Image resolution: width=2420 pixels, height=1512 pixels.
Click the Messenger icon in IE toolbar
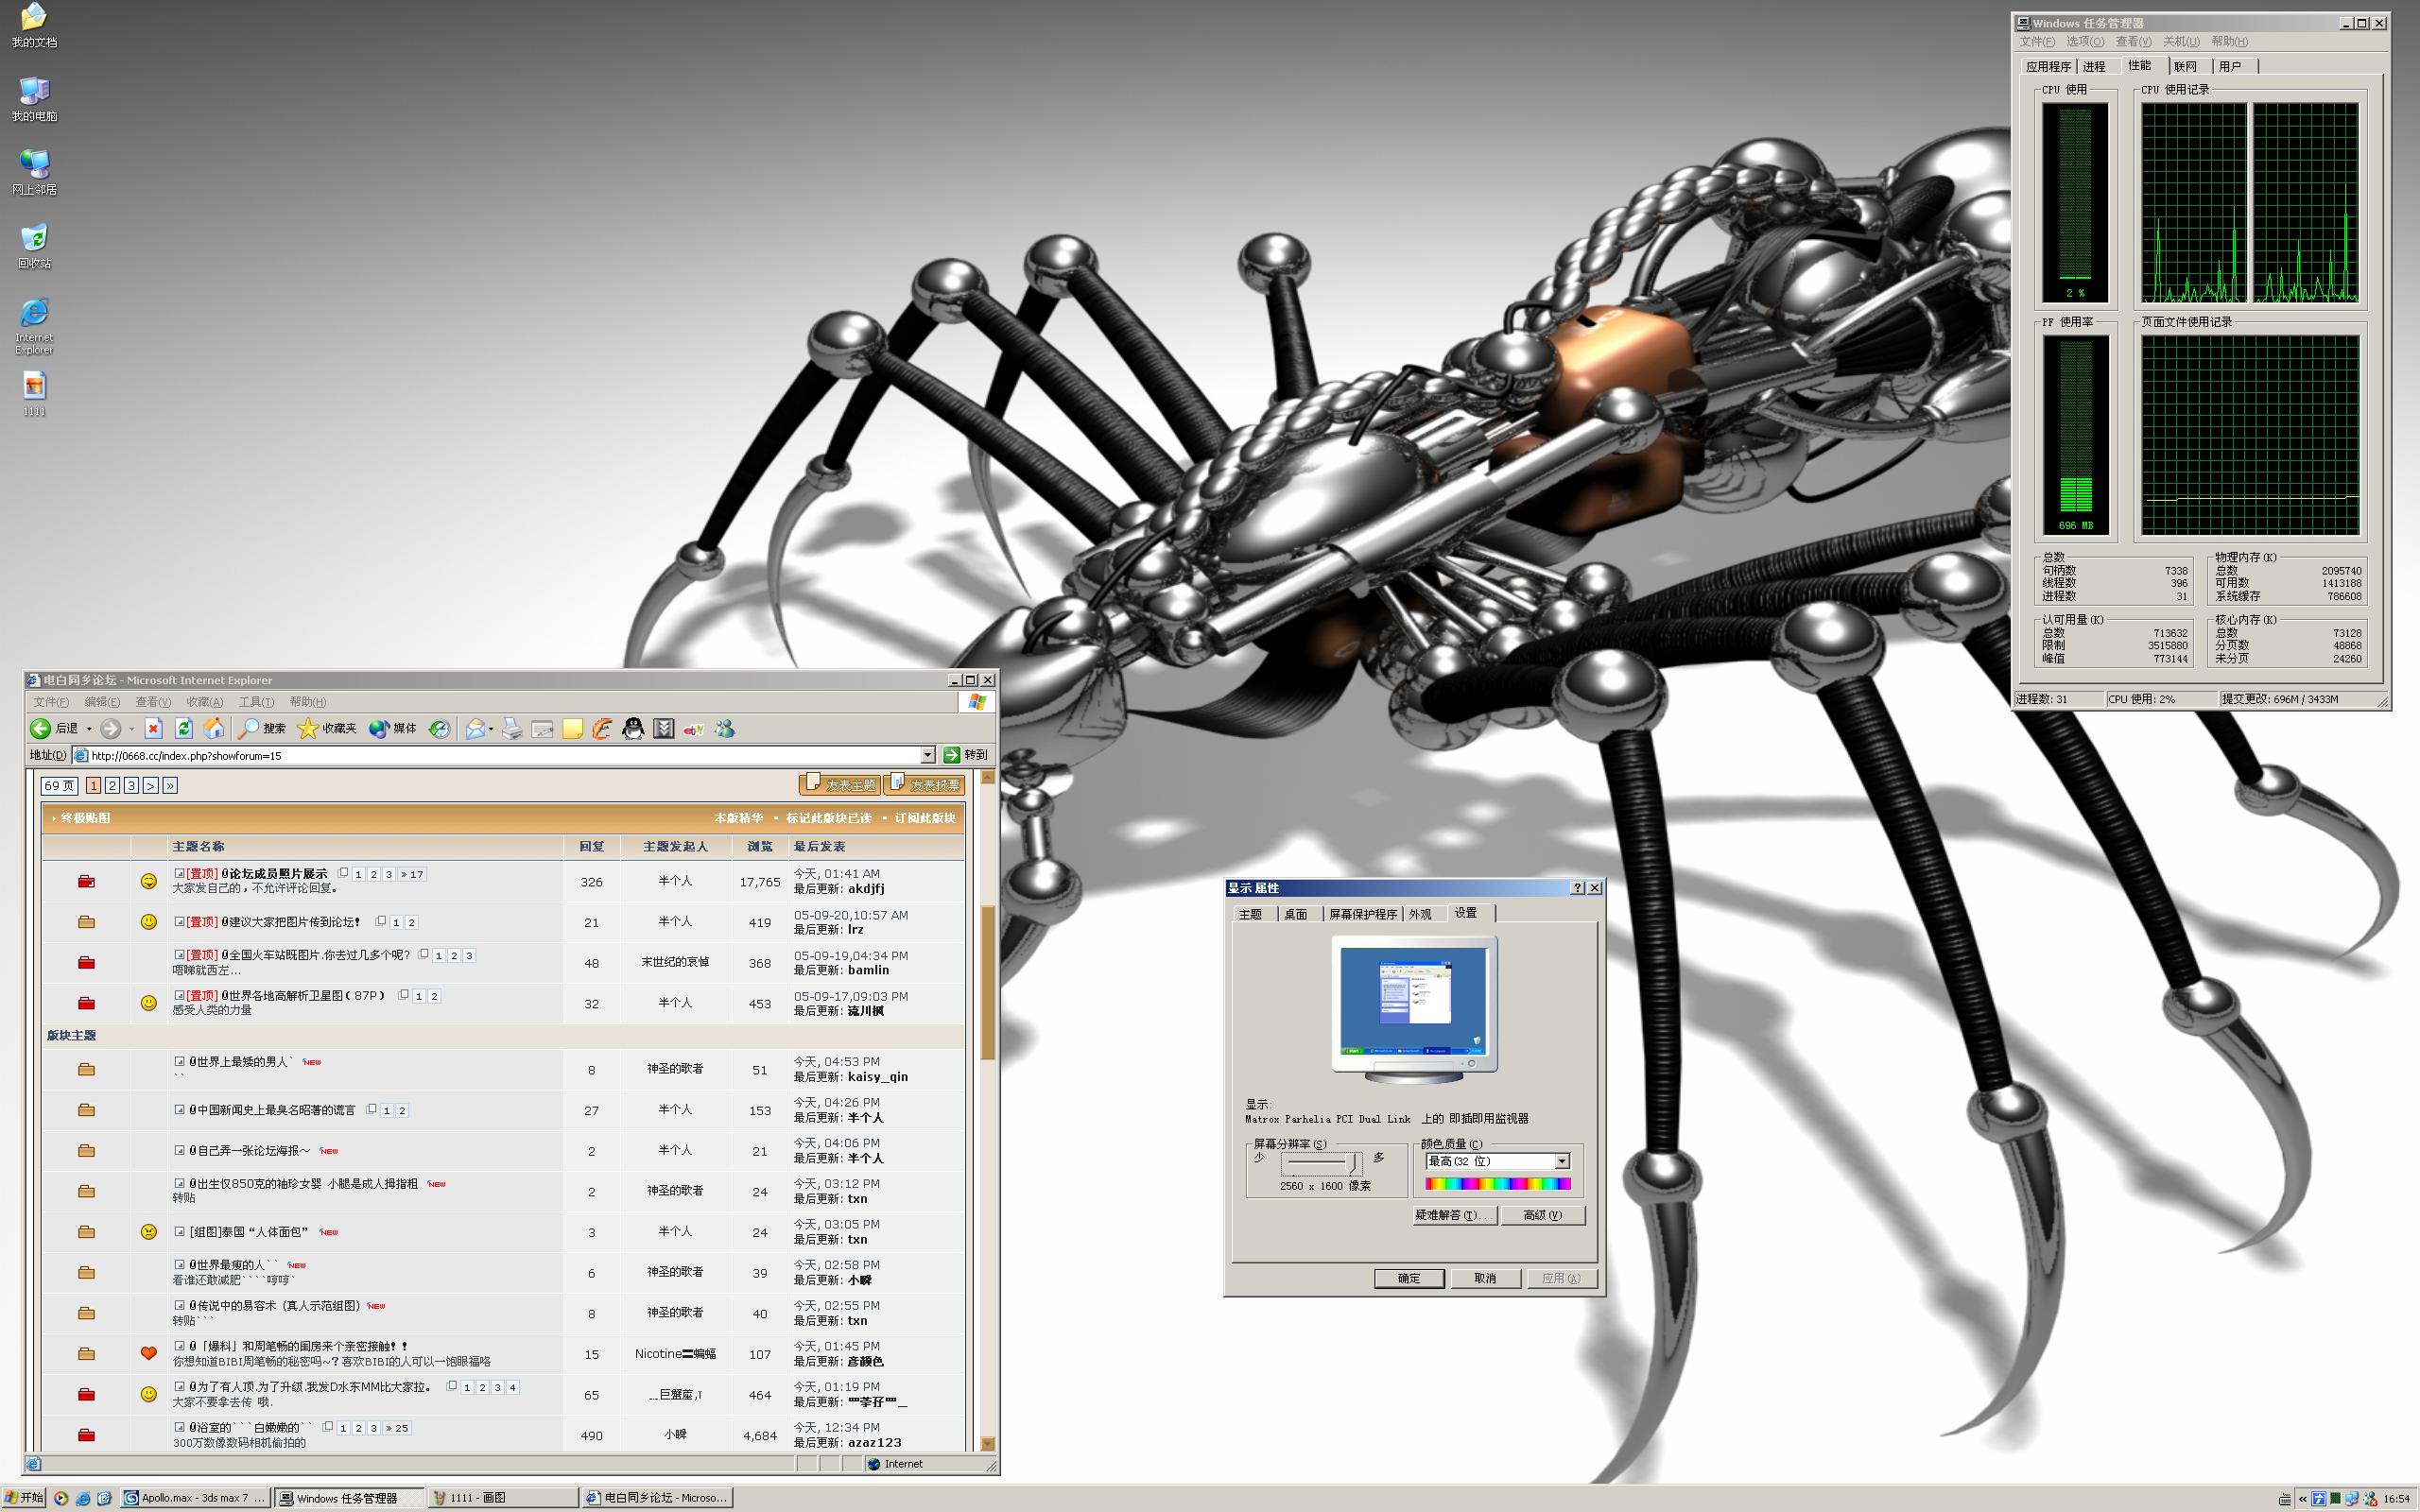click(725, 729)
